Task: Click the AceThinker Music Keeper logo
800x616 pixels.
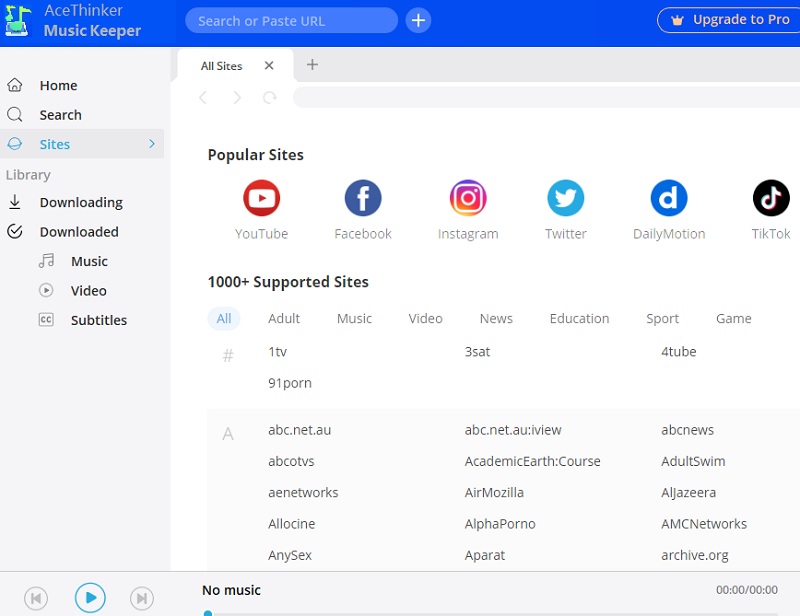Action: pos(17,20)
